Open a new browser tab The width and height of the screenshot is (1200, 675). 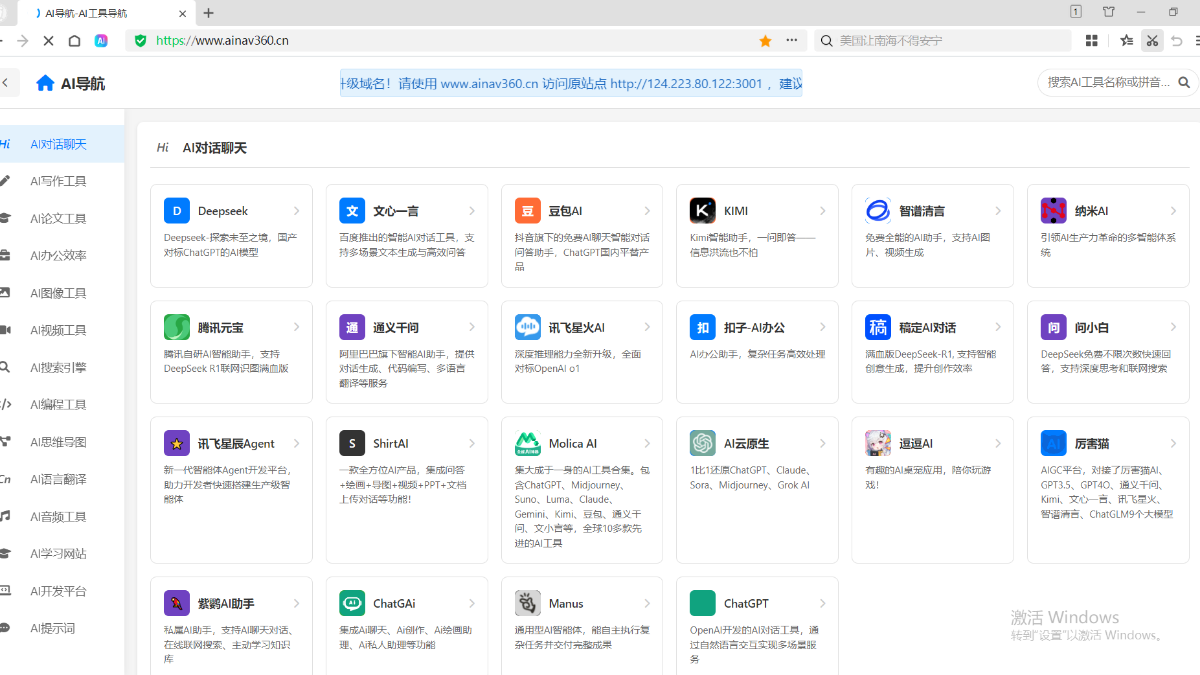[208, 13]
